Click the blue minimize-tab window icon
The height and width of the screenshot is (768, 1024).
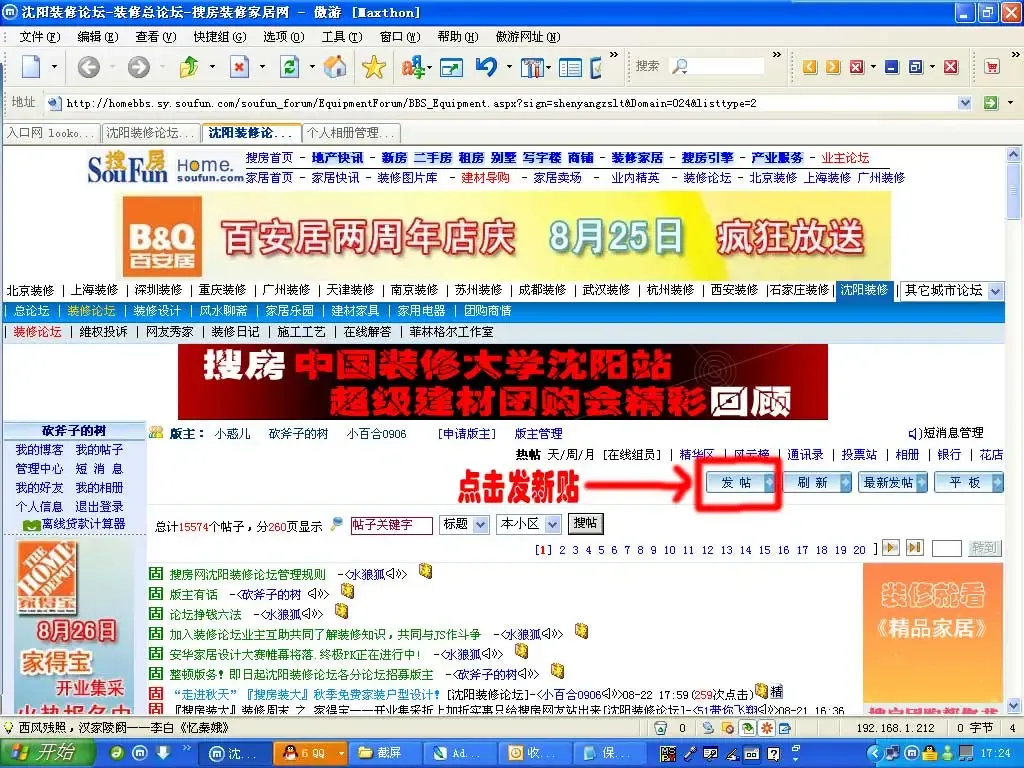pos(892,67)
